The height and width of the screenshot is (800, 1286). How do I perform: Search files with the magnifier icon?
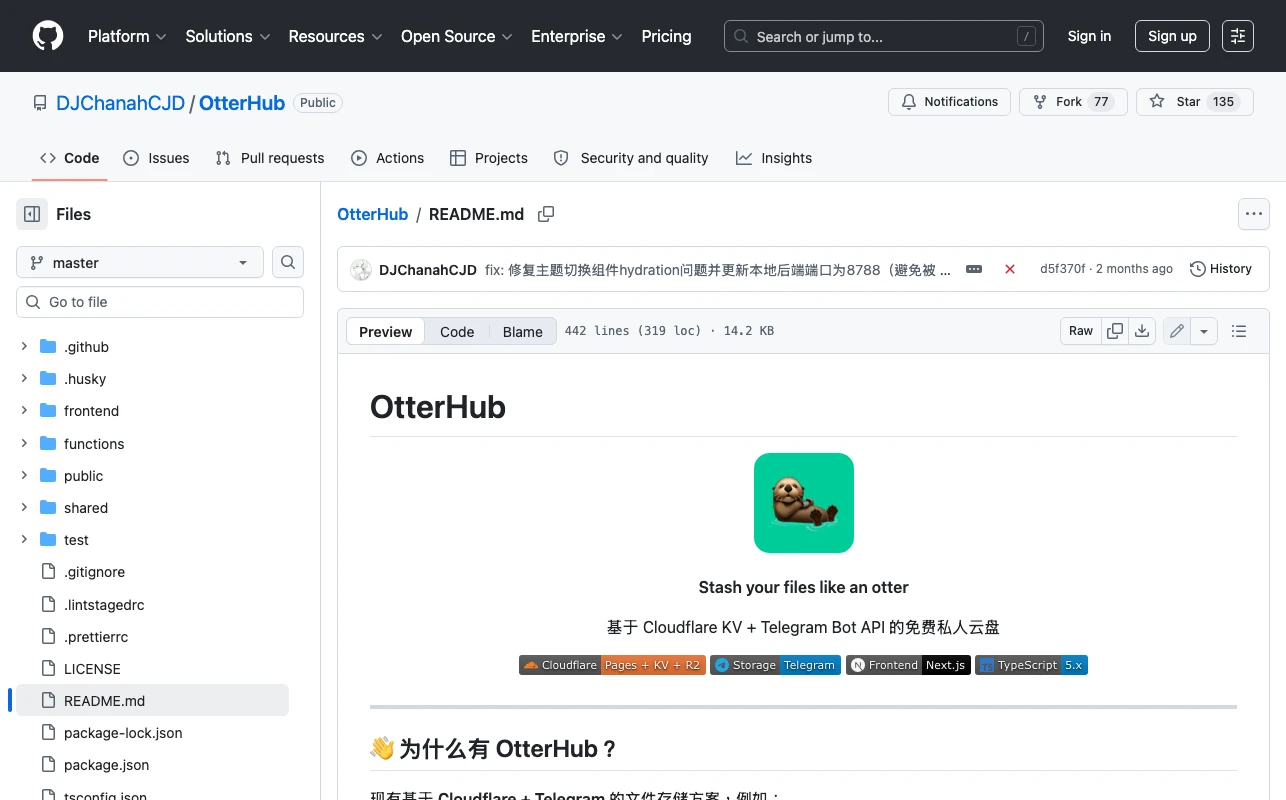(x=288, y=263)
